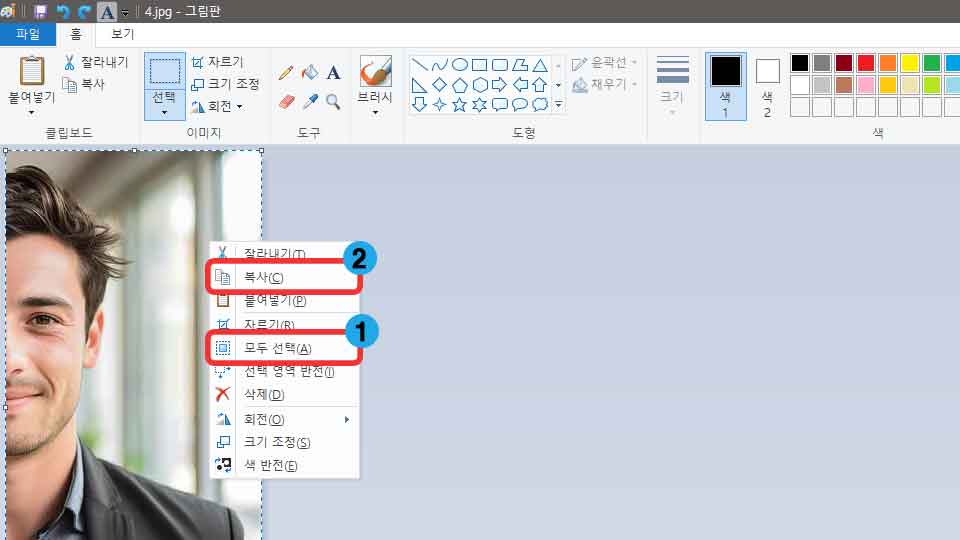Click the ribbon 자르기 crop button
This screenshot has width=960, height=540.
point(217,62)
